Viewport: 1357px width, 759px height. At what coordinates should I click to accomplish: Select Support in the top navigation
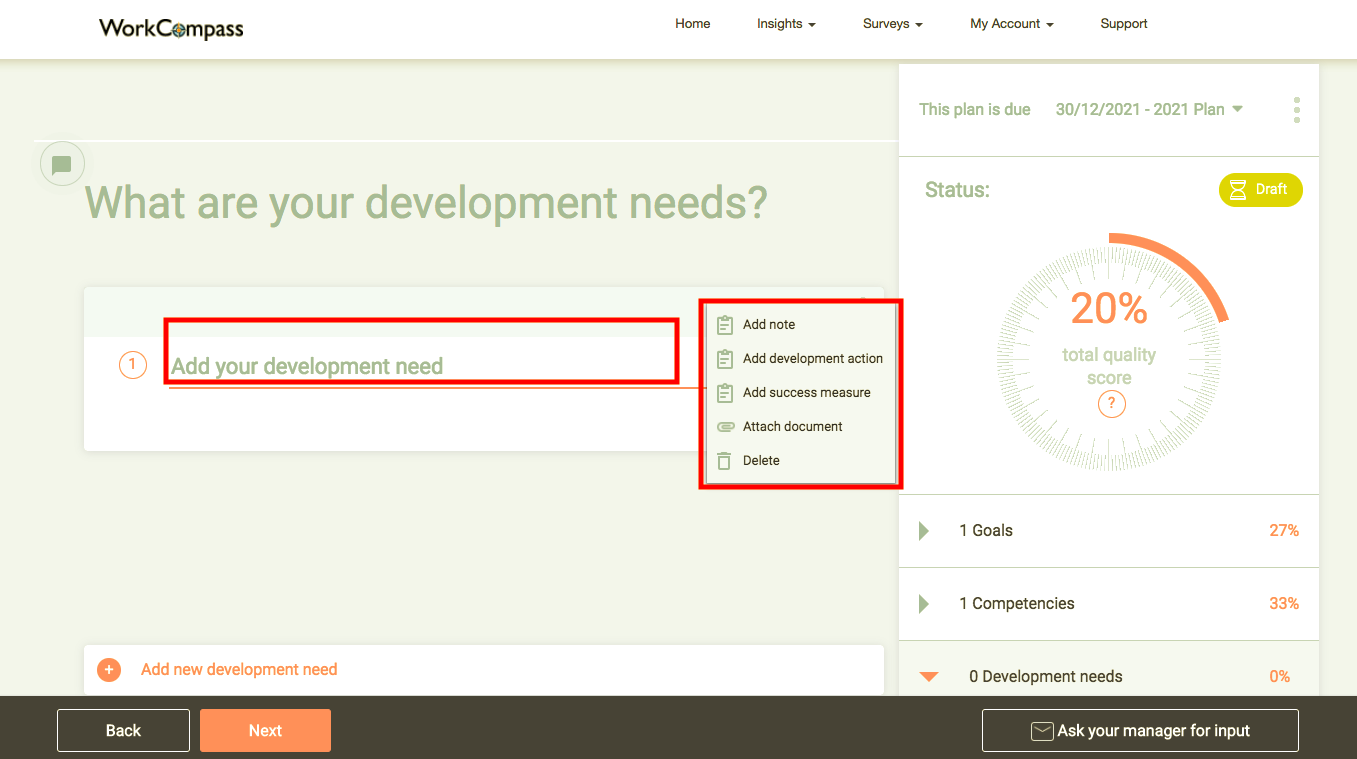tap(1123, 23)
